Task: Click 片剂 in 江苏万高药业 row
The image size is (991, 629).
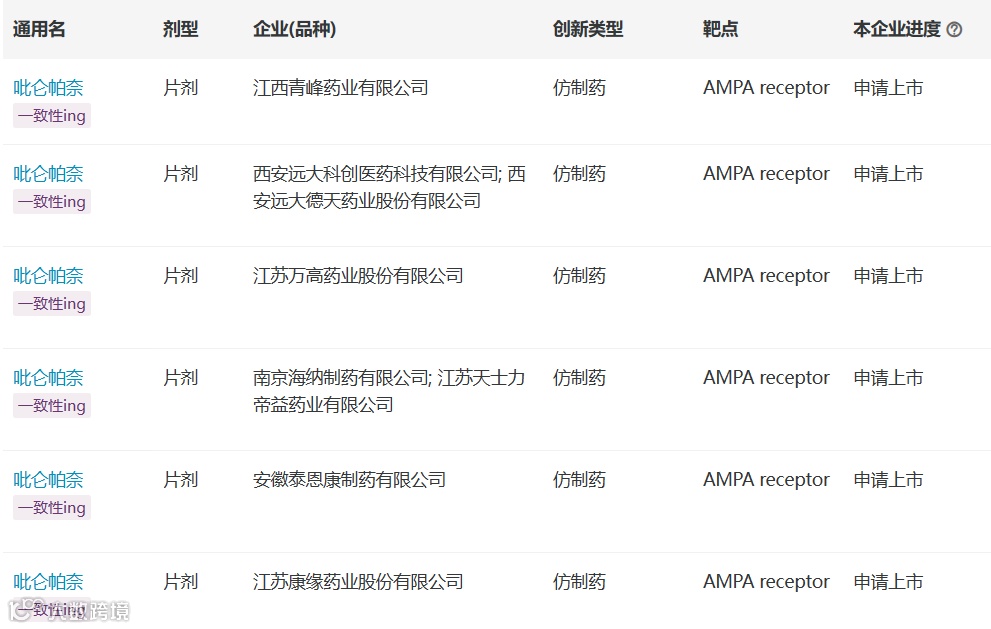Action: (181, 276)
